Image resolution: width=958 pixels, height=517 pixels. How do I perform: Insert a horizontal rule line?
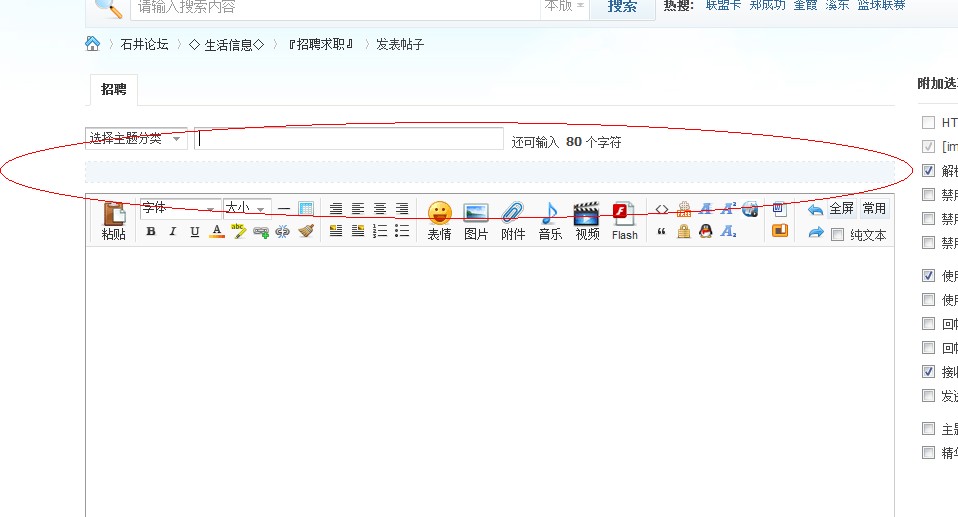click(x=283, y=209)
